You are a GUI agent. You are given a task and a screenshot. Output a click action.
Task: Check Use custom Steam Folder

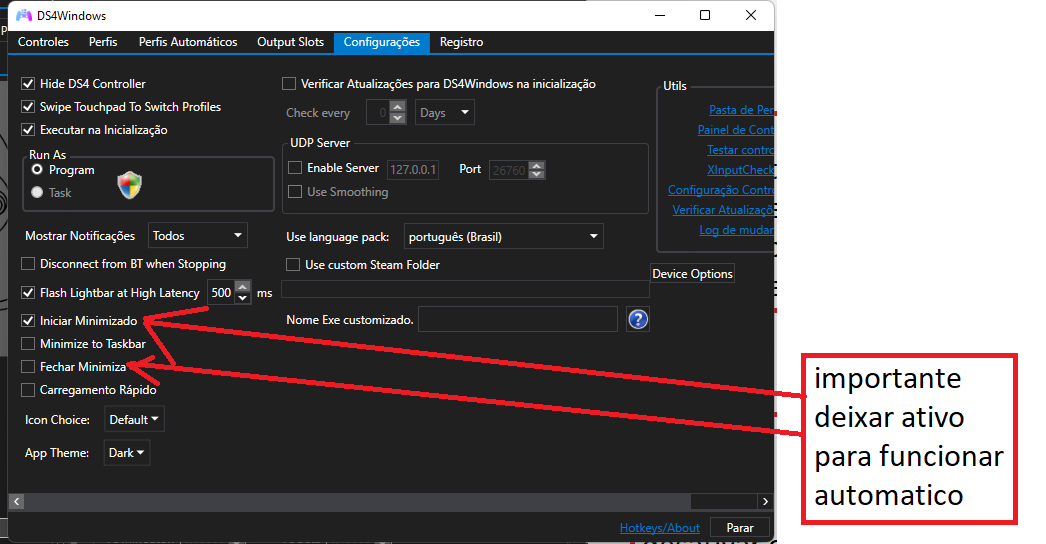(293, 265)
